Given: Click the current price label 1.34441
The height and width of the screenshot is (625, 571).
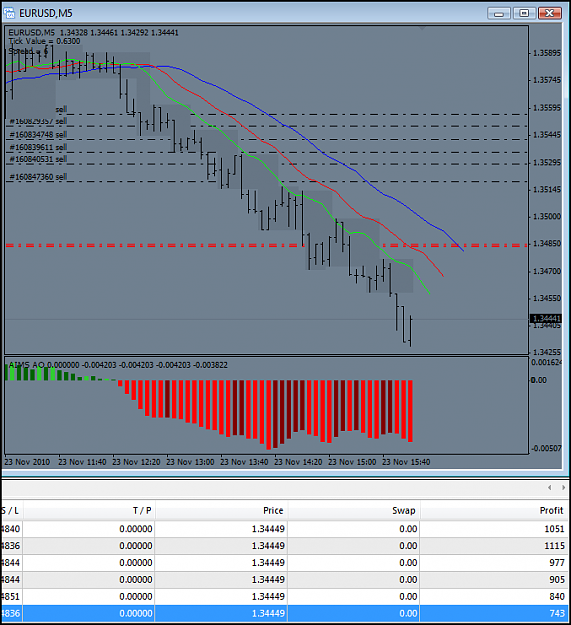Looking at the screenshot, I should [546, 318].
